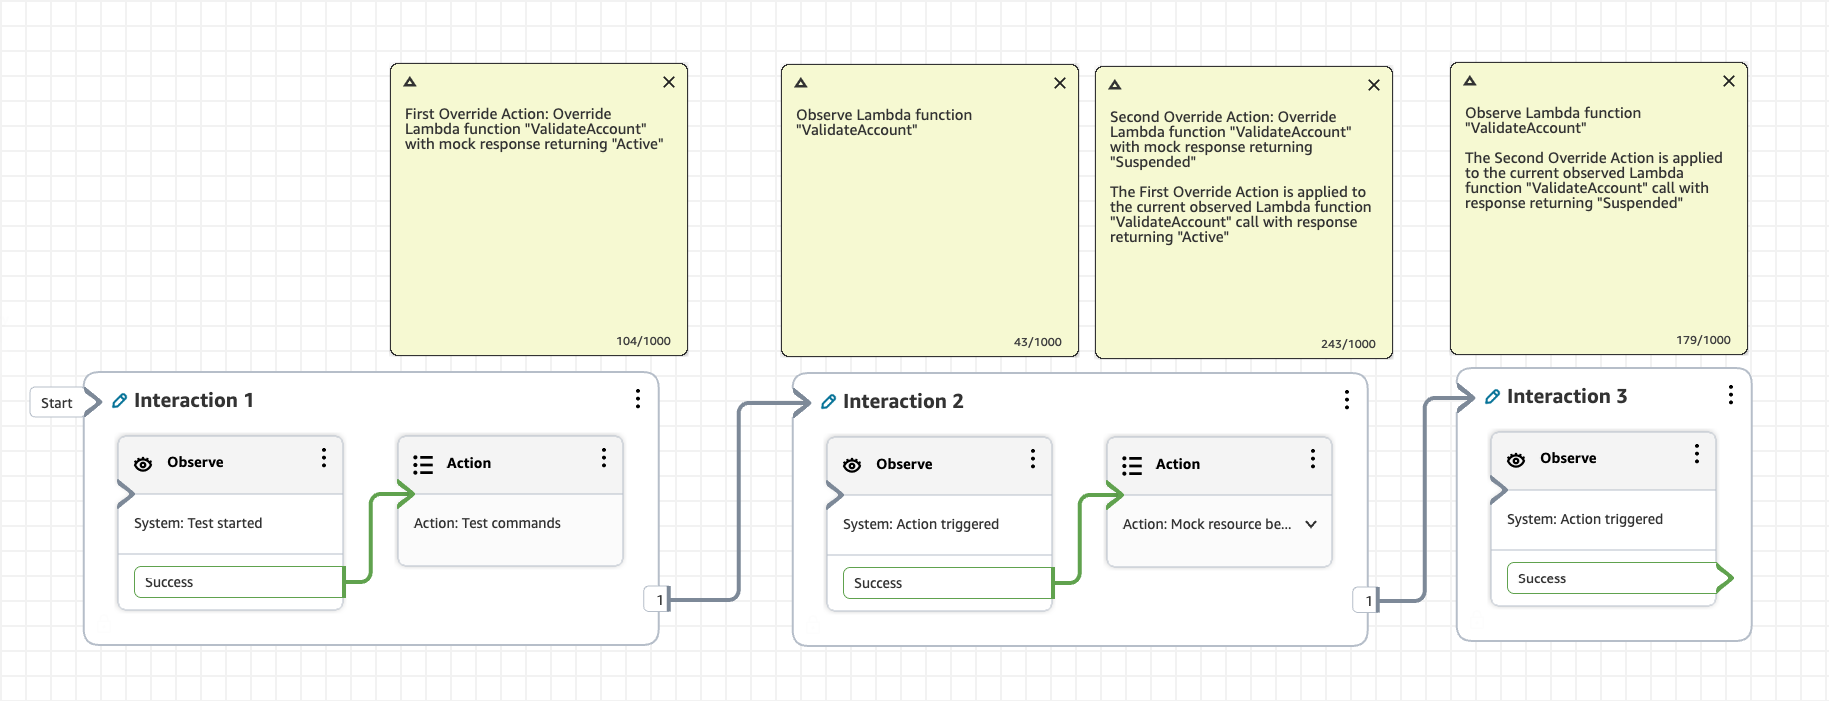Collapse the First Override Action note

click(x=410, y=82)
